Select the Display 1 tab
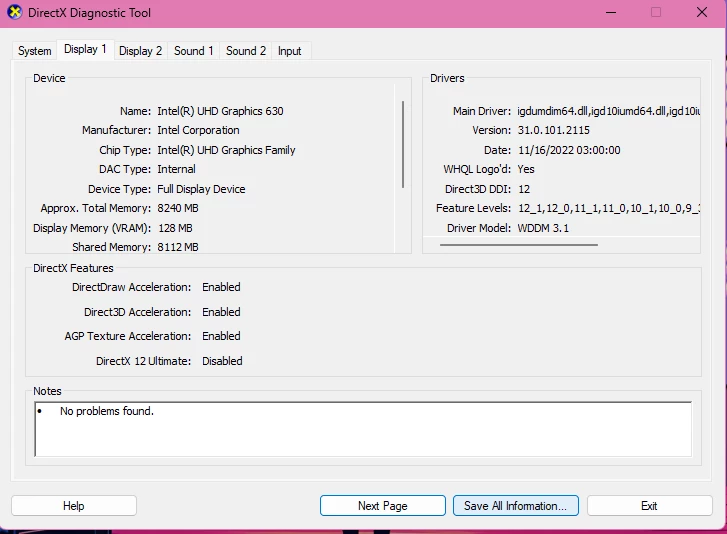This screenshot has height=534, width=727. [85, 49]
